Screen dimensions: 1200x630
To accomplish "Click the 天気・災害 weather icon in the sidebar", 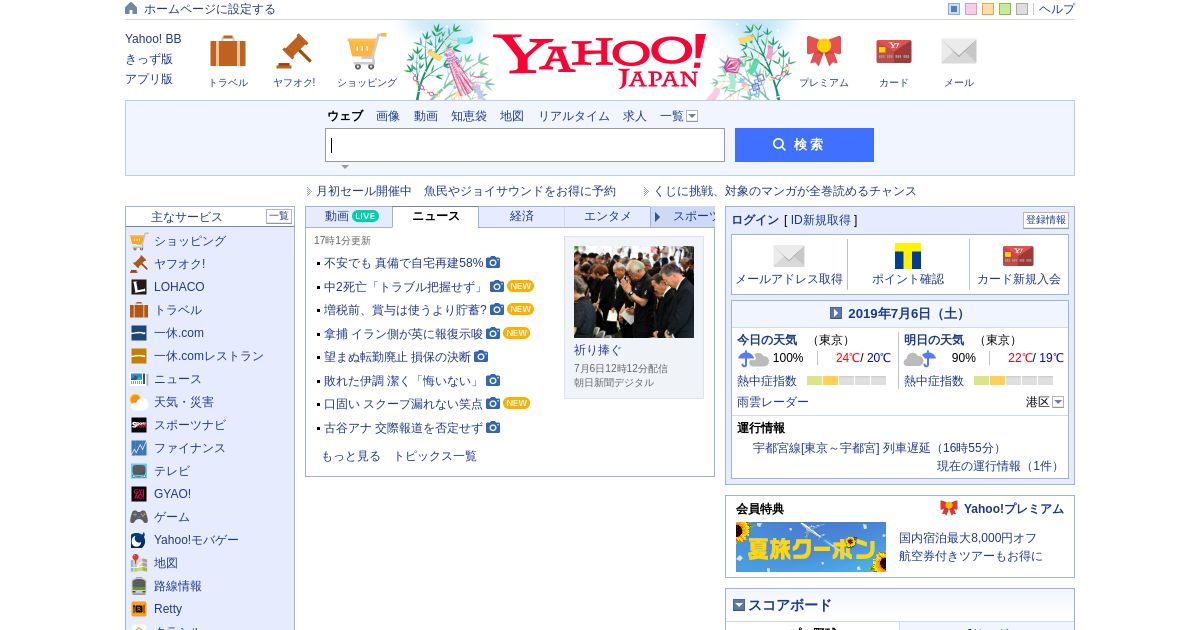I will tap(139, 402).
